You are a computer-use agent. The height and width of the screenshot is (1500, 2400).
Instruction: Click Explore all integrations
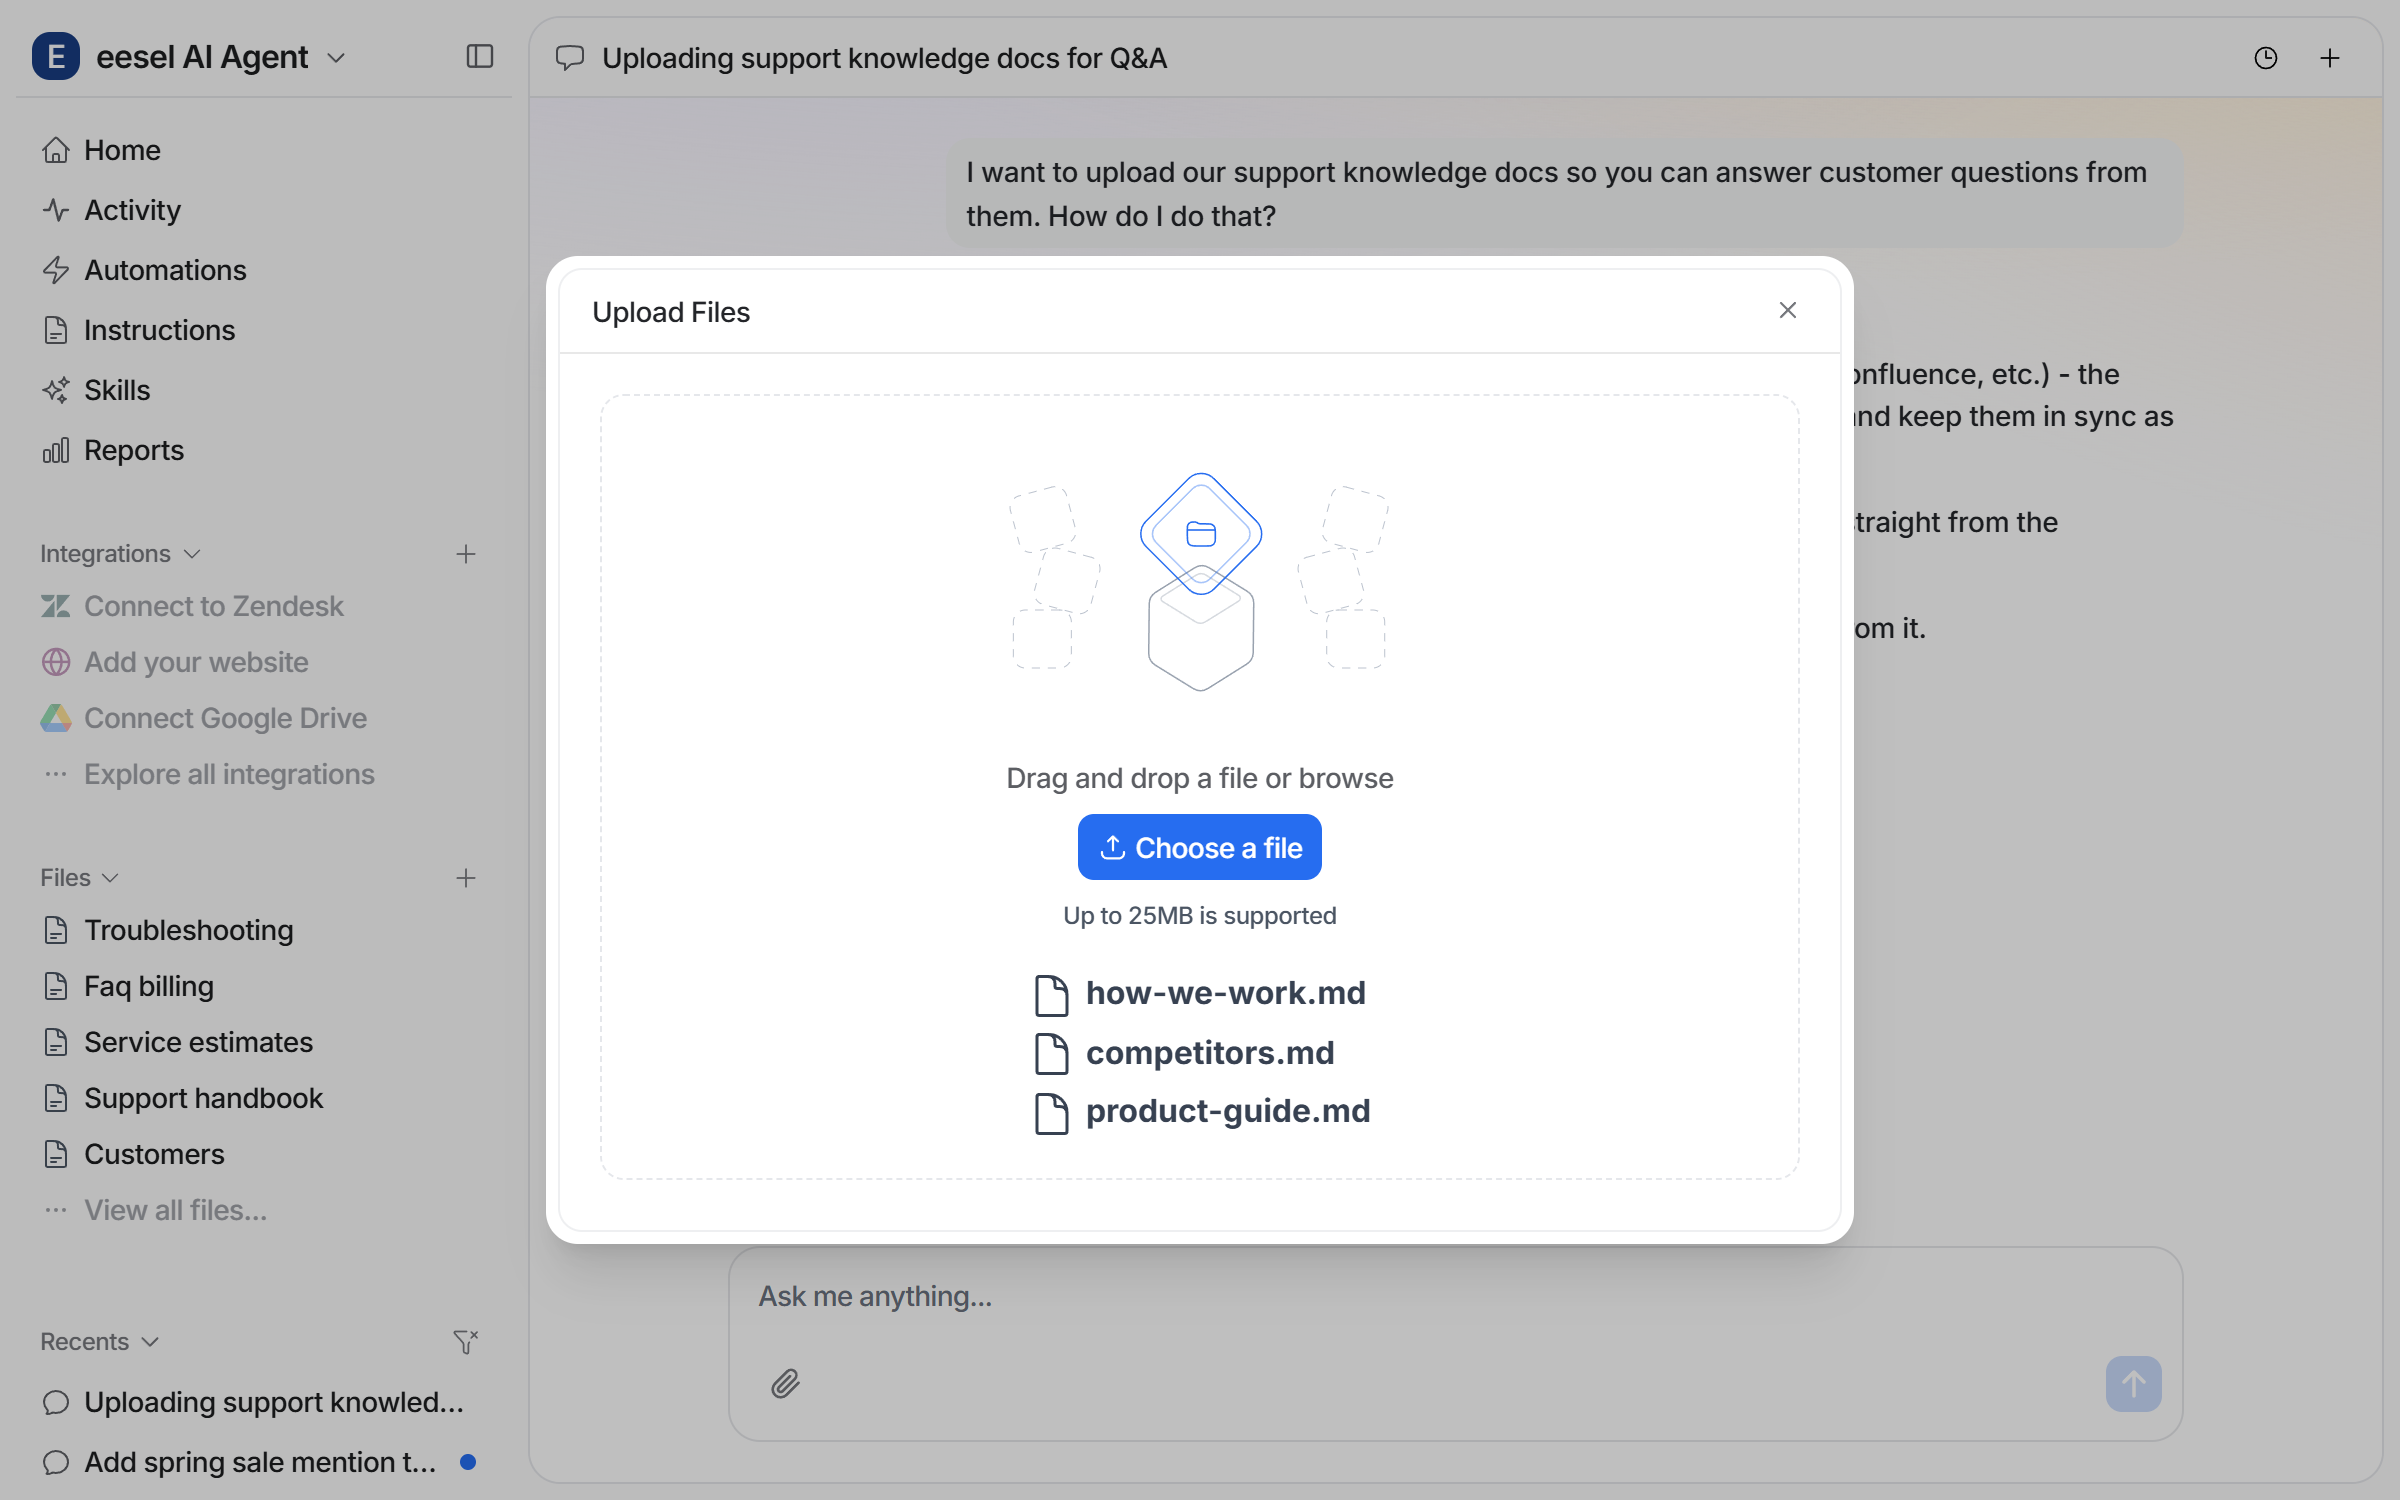click(x=208, y=774)
